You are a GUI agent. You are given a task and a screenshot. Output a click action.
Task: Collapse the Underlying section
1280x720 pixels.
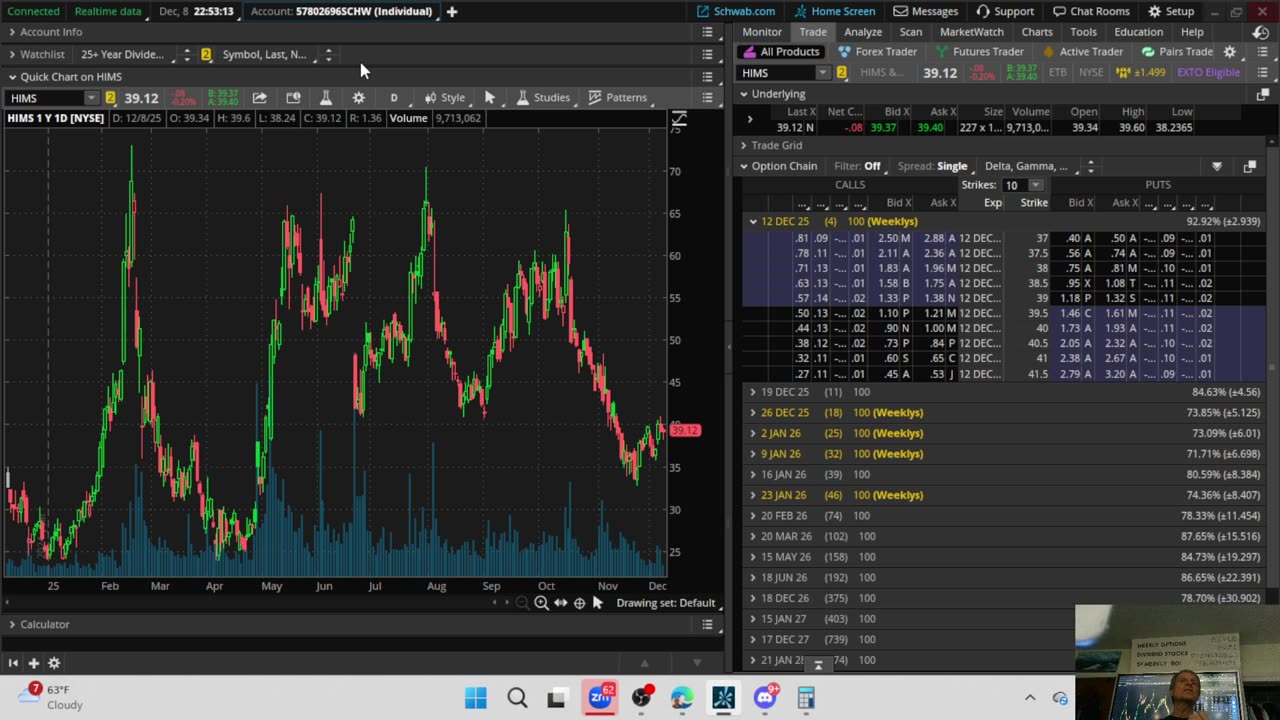pos(744,94)
